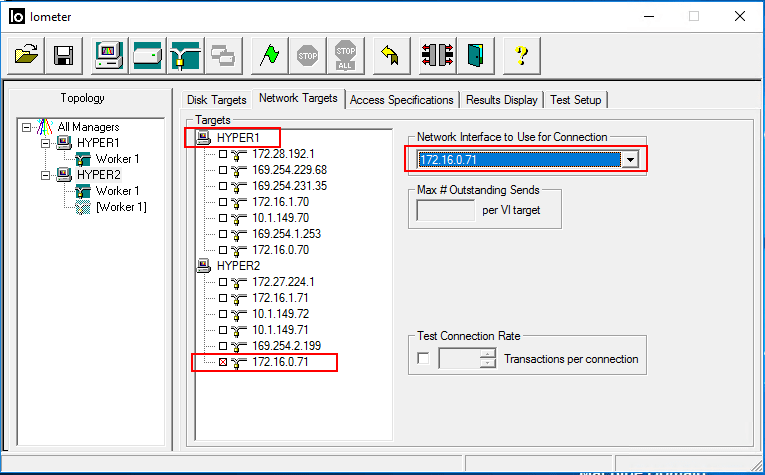Start new manager computer icon

click(109, 55)
